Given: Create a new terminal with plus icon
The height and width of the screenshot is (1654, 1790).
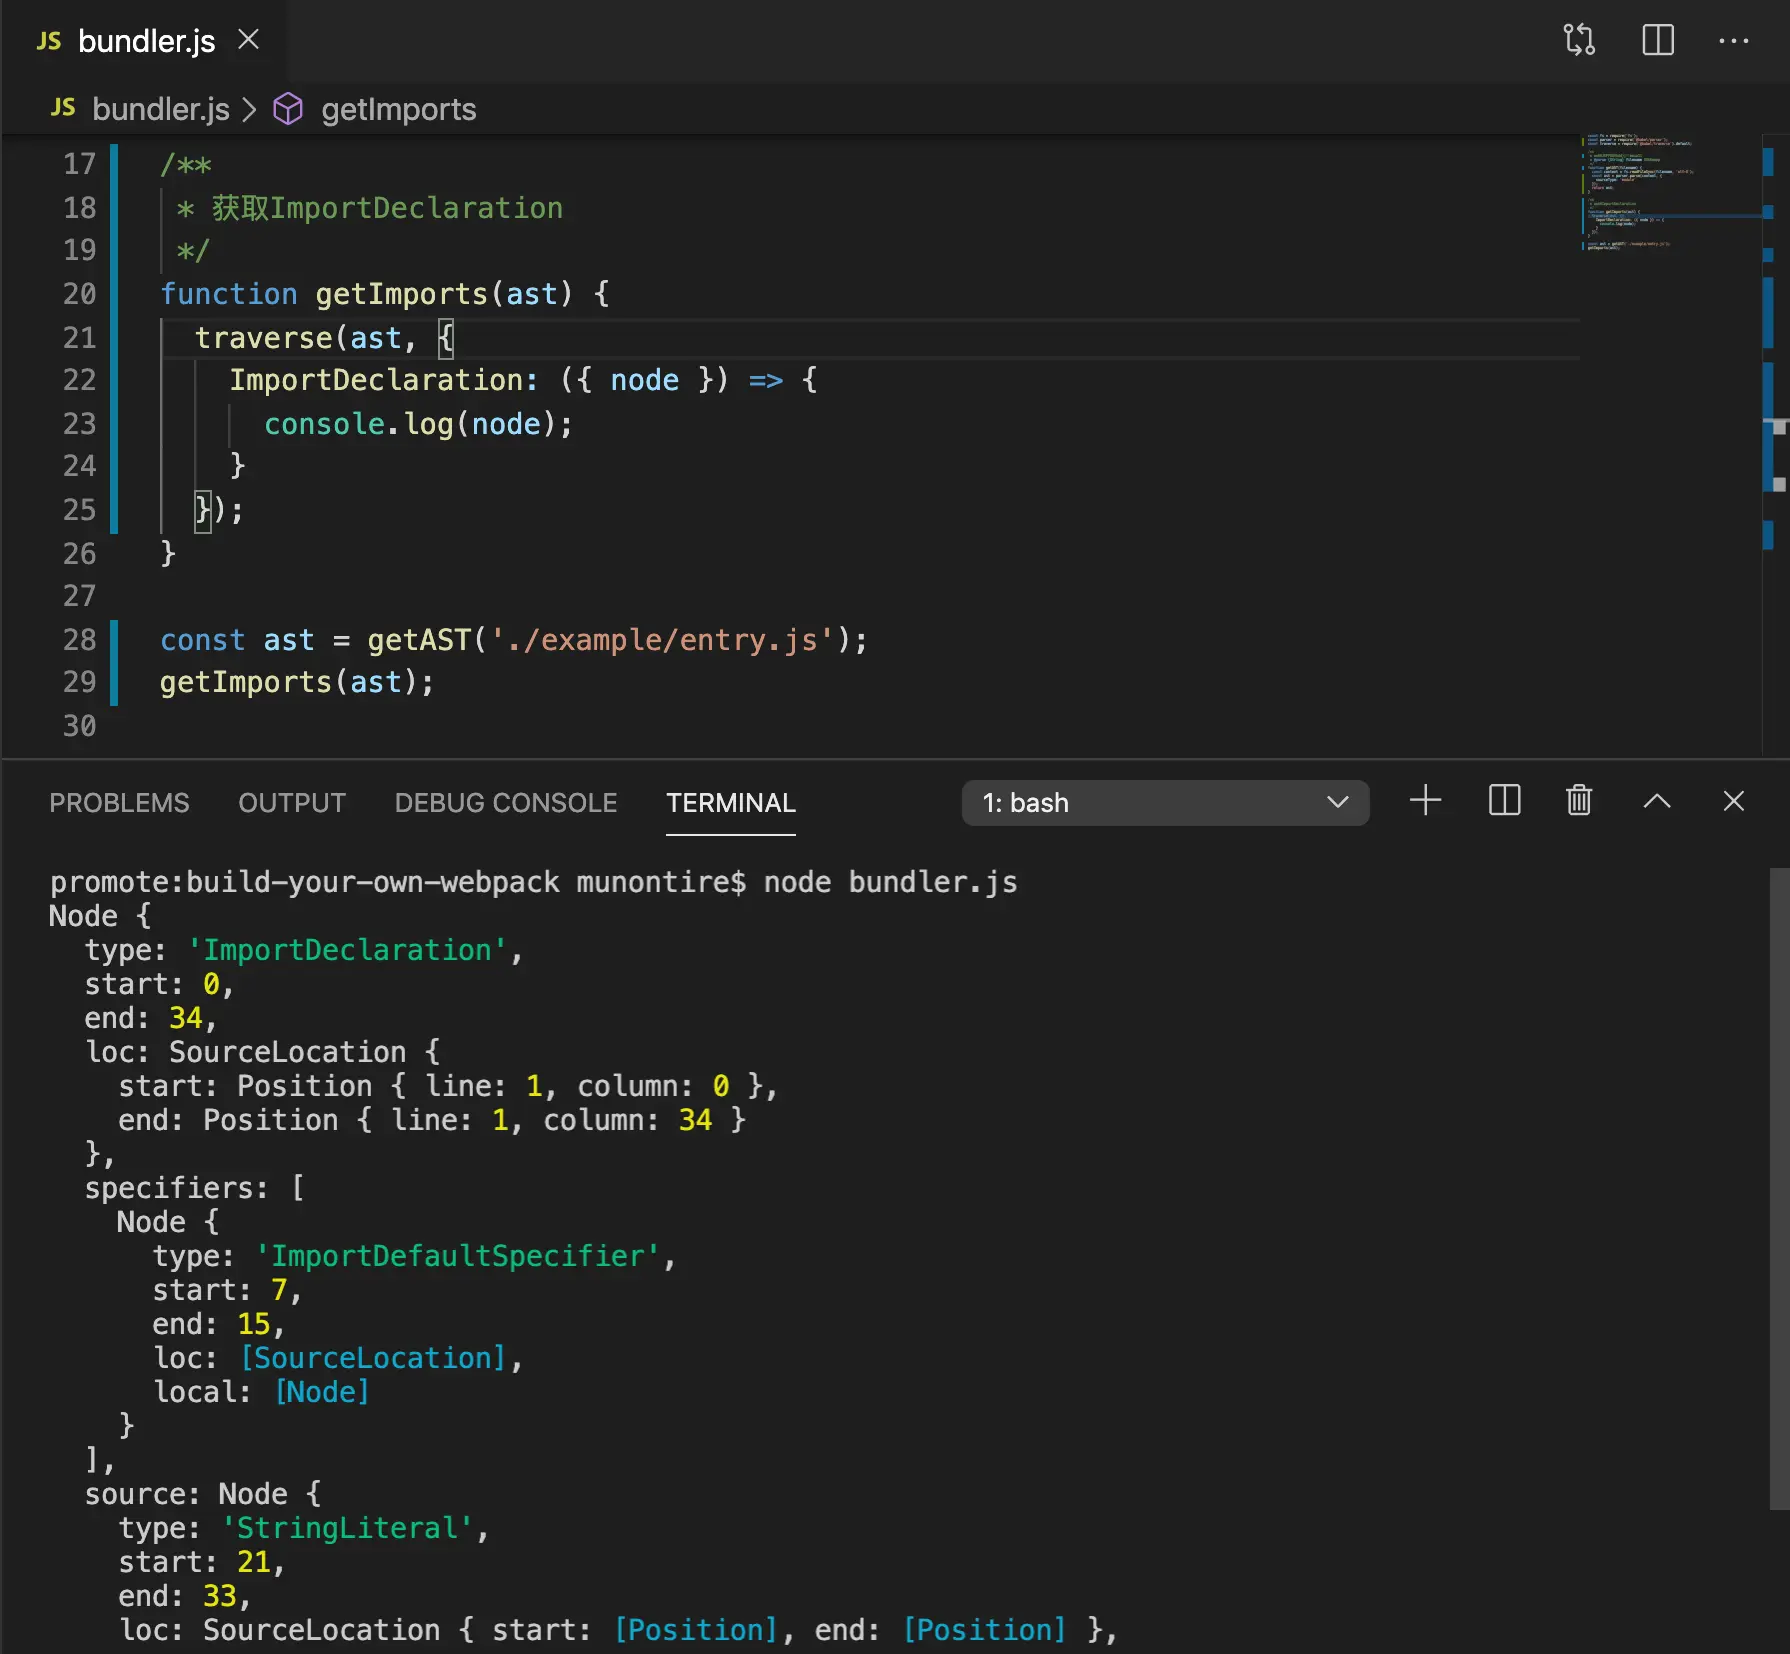Looking at the screenshot, I should (x=1425, y=801).
